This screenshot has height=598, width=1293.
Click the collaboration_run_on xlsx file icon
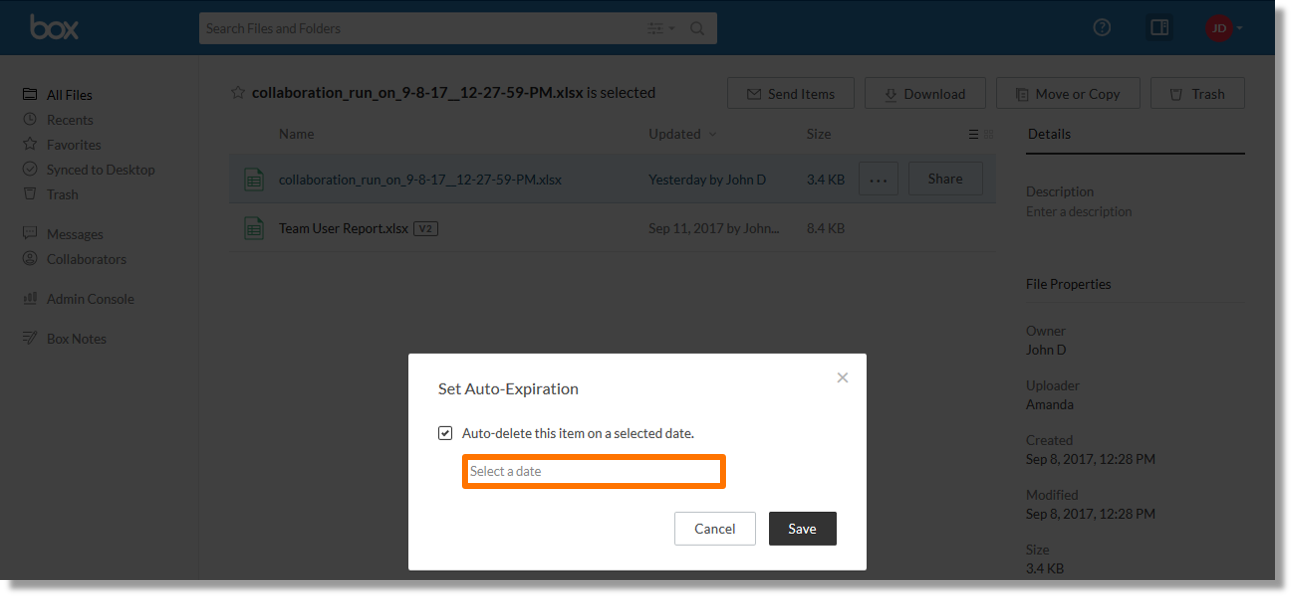[255, 179]
